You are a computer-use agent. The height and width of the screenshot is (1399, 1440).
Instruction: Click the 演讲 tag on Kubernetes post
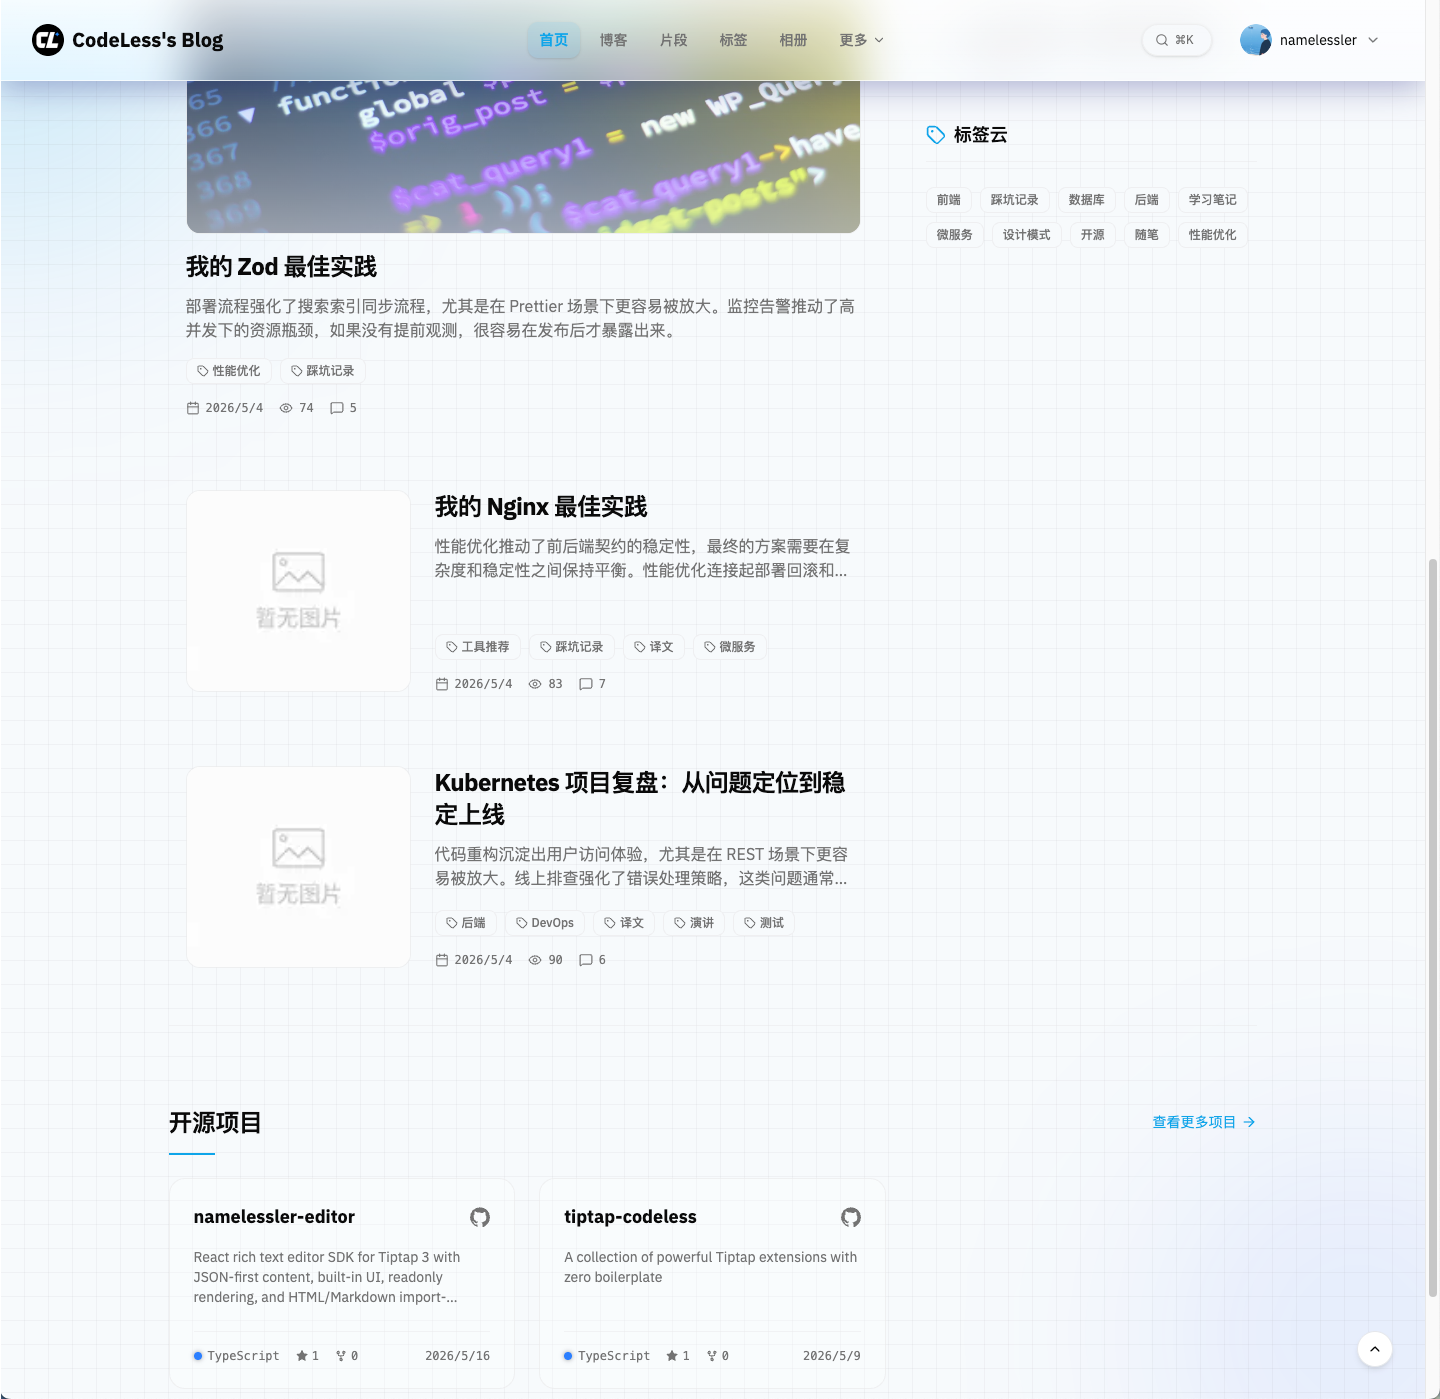coord(694,923)
